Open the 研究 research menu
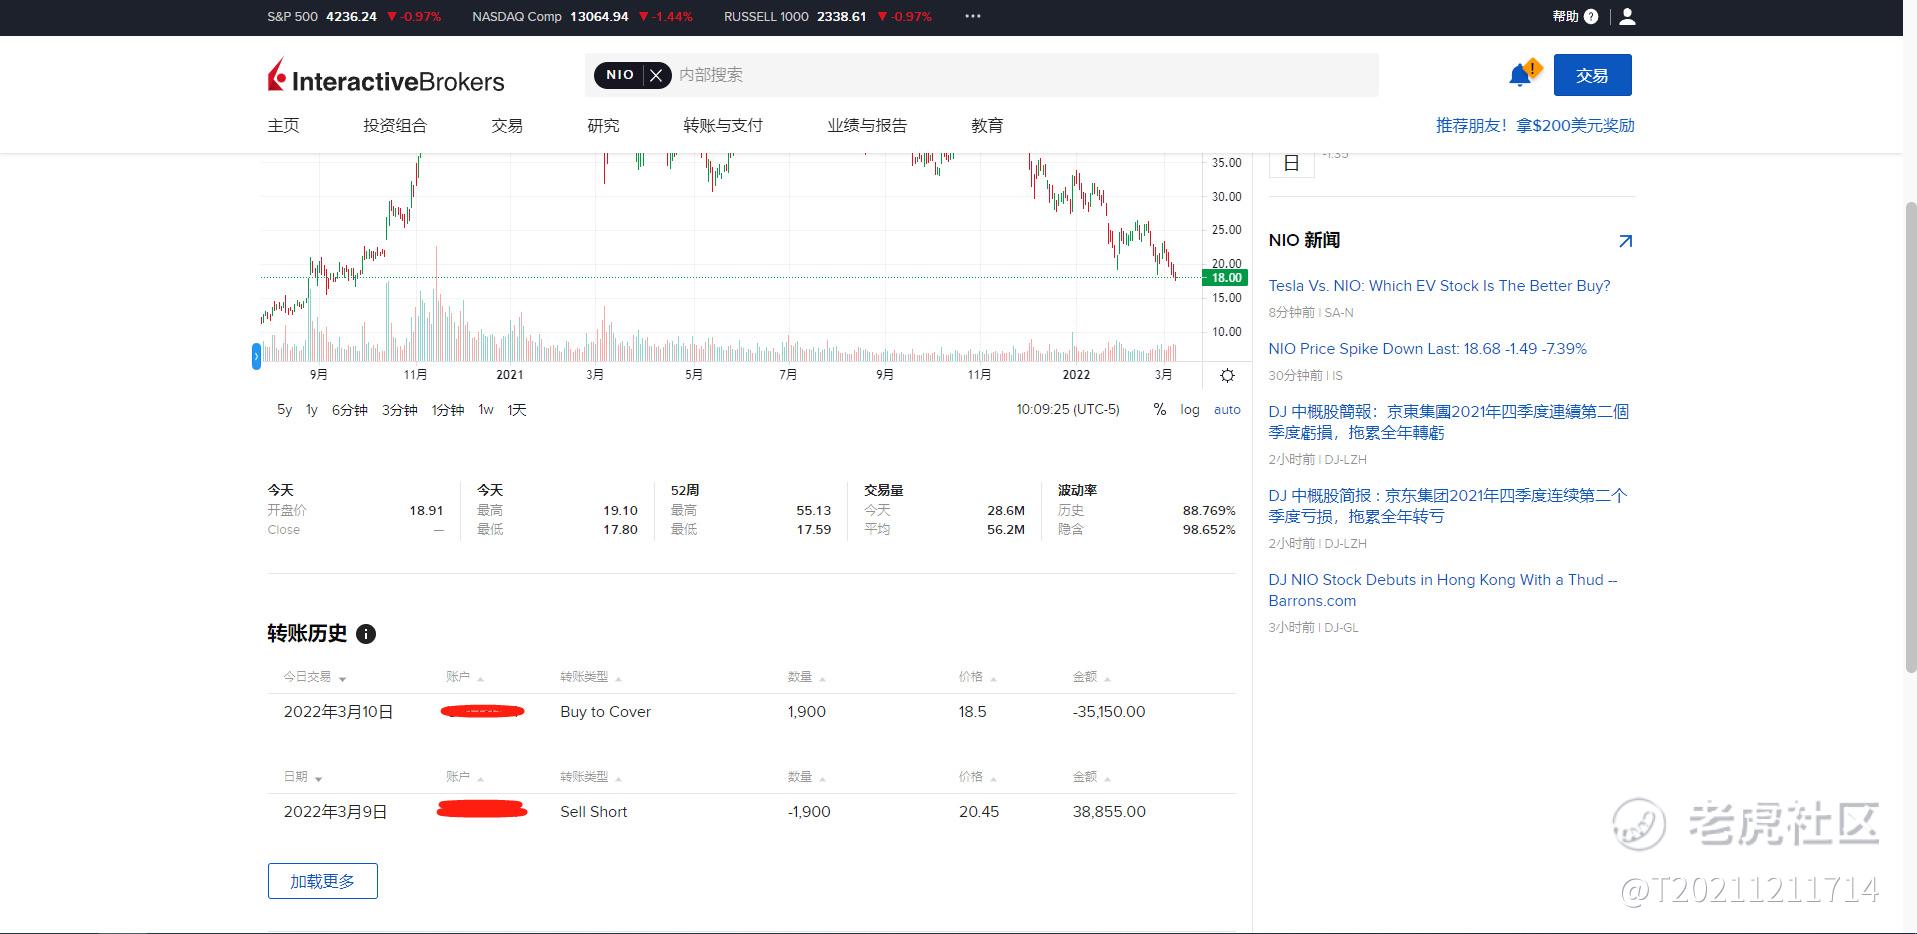1917x934 pixels. [x=603, y=126]
